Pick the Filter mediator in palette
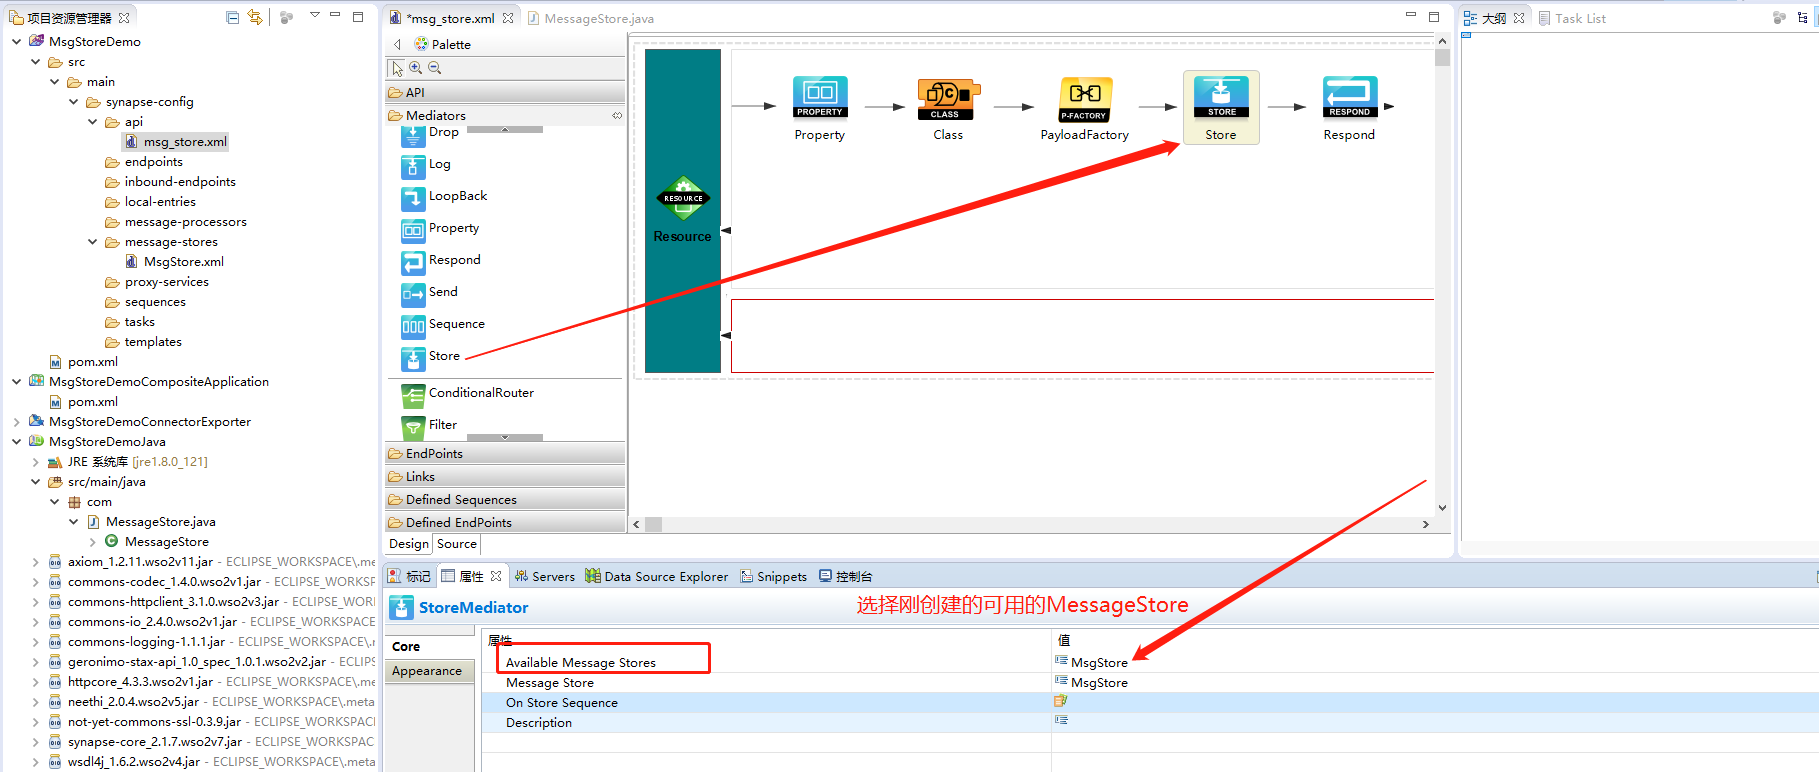The width and height of the screenshot is (1819, 772). [x=430, y=426]
